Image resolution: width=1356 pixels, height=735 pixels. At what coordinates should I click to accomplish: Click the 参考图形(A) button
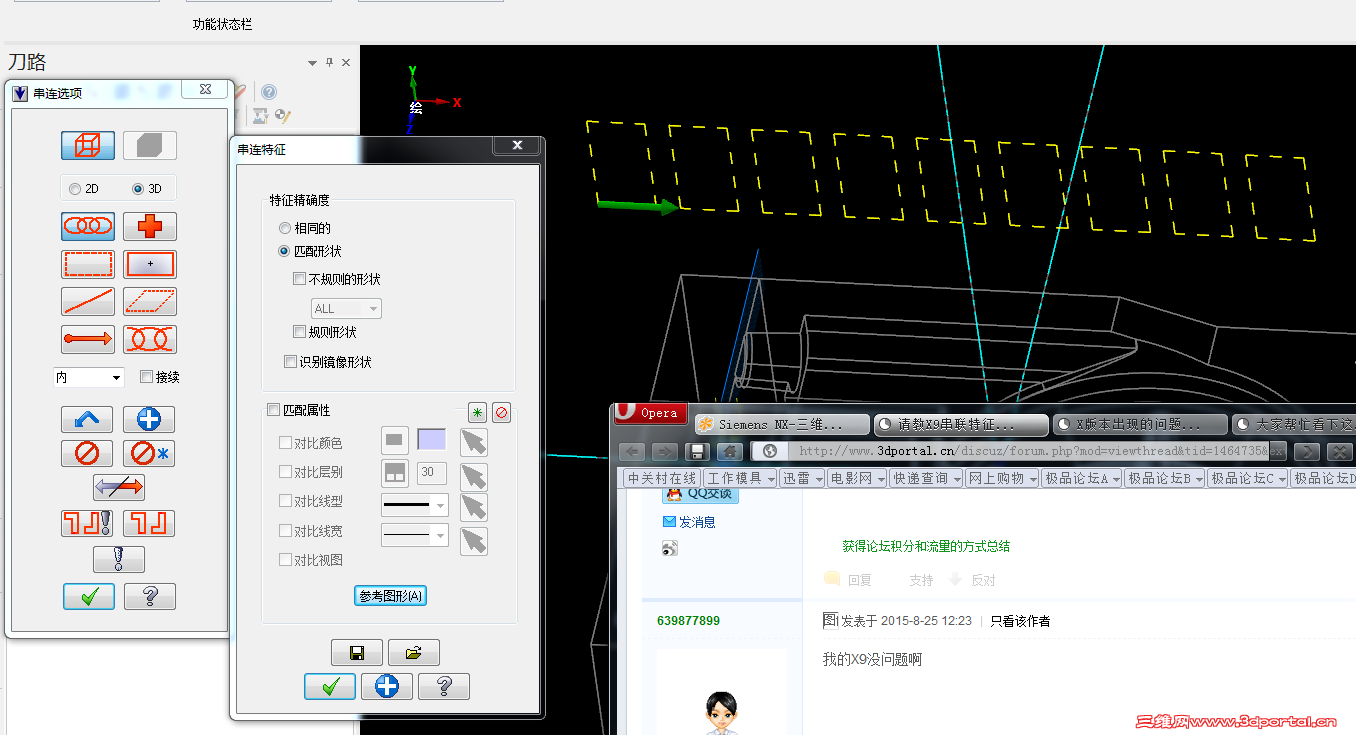coord(391,596)
